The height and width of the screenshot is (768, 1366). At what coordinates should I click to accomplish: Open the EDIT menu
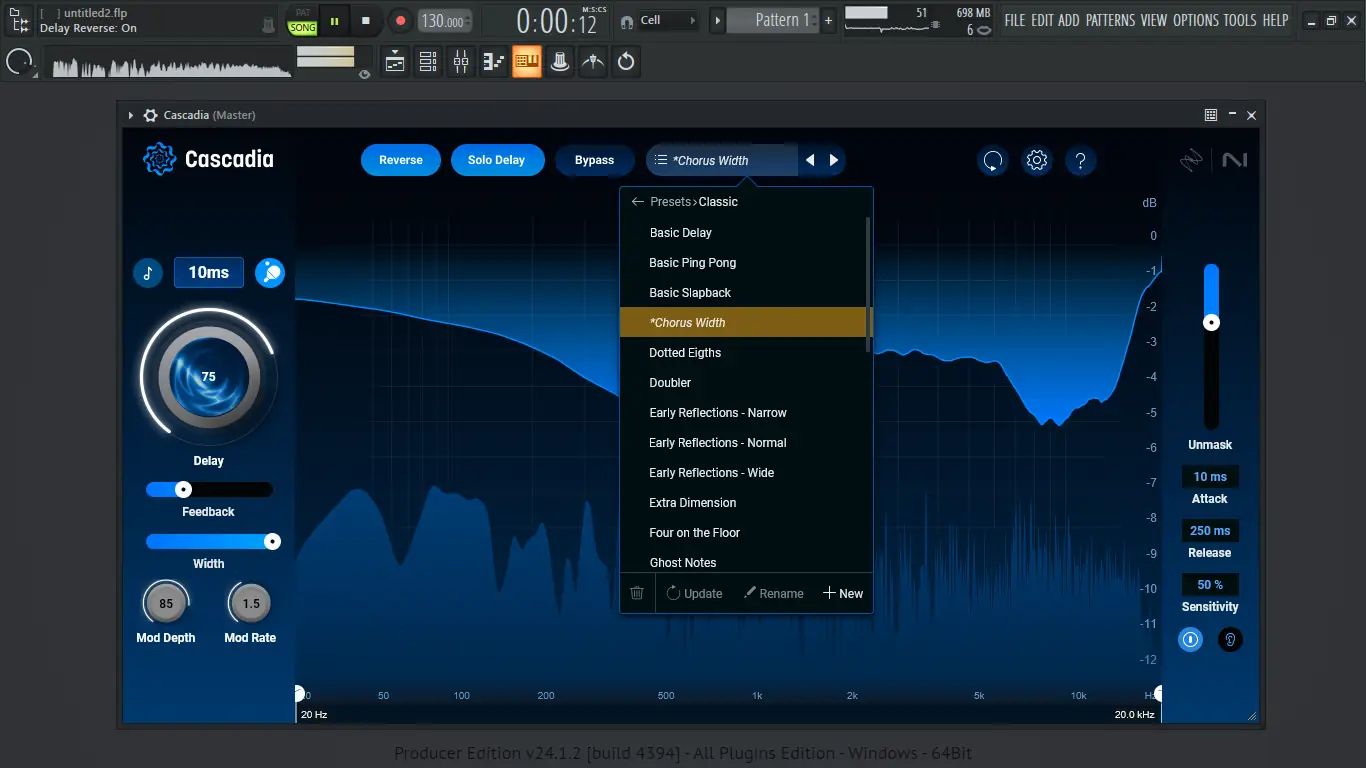tap(1042, 20)
